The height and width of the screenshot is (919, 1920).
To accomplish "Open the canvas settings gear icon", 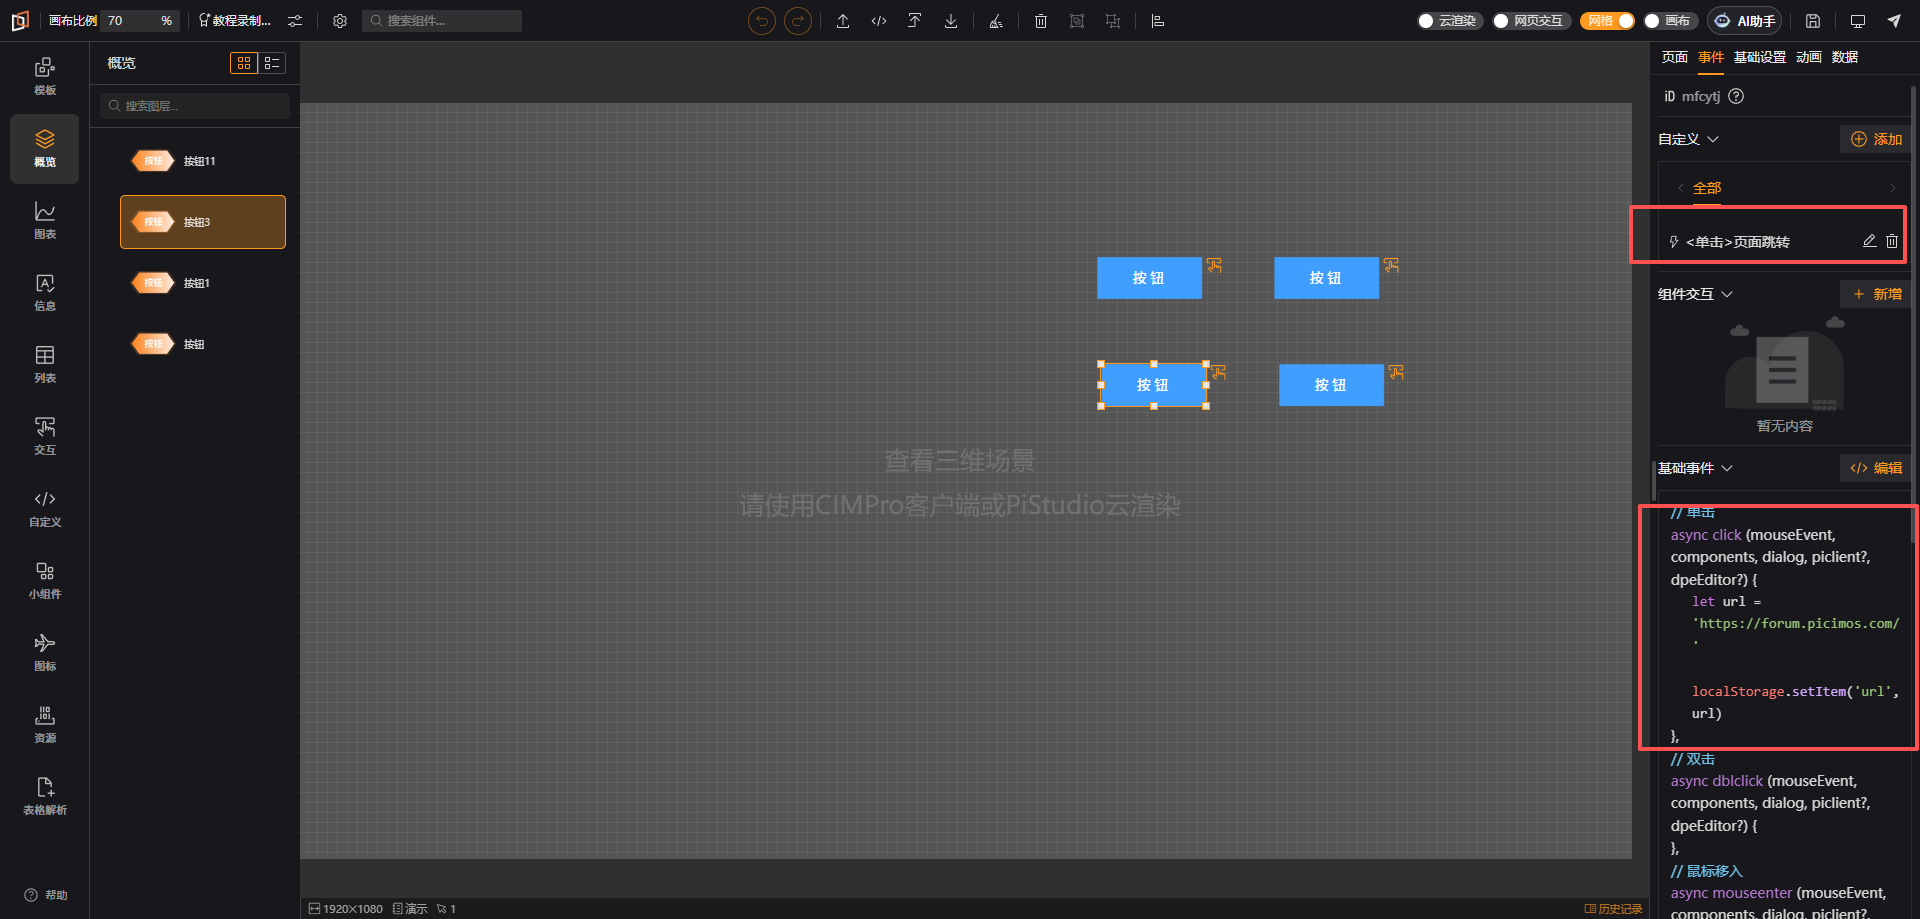I will [x=340, y=21].
